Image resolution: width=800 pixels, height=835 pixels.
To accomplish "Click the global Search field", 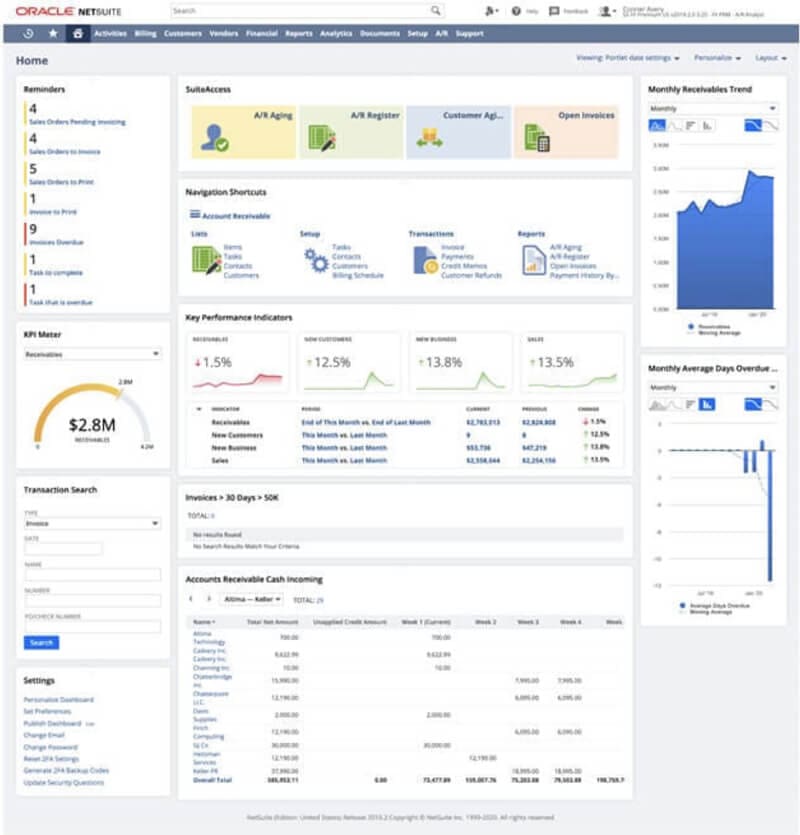I will (307, 11).
